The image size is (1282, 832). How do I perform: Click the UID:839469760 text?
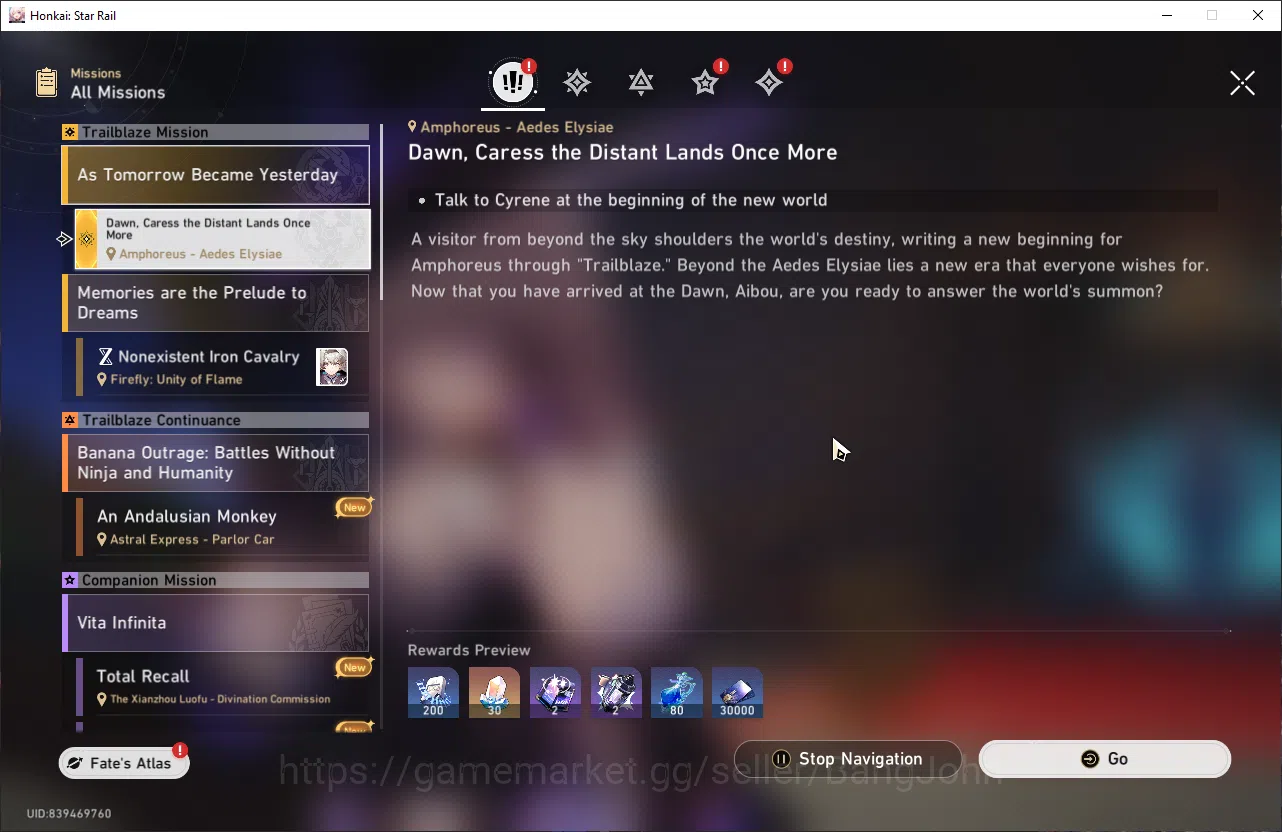coord(68,814)
